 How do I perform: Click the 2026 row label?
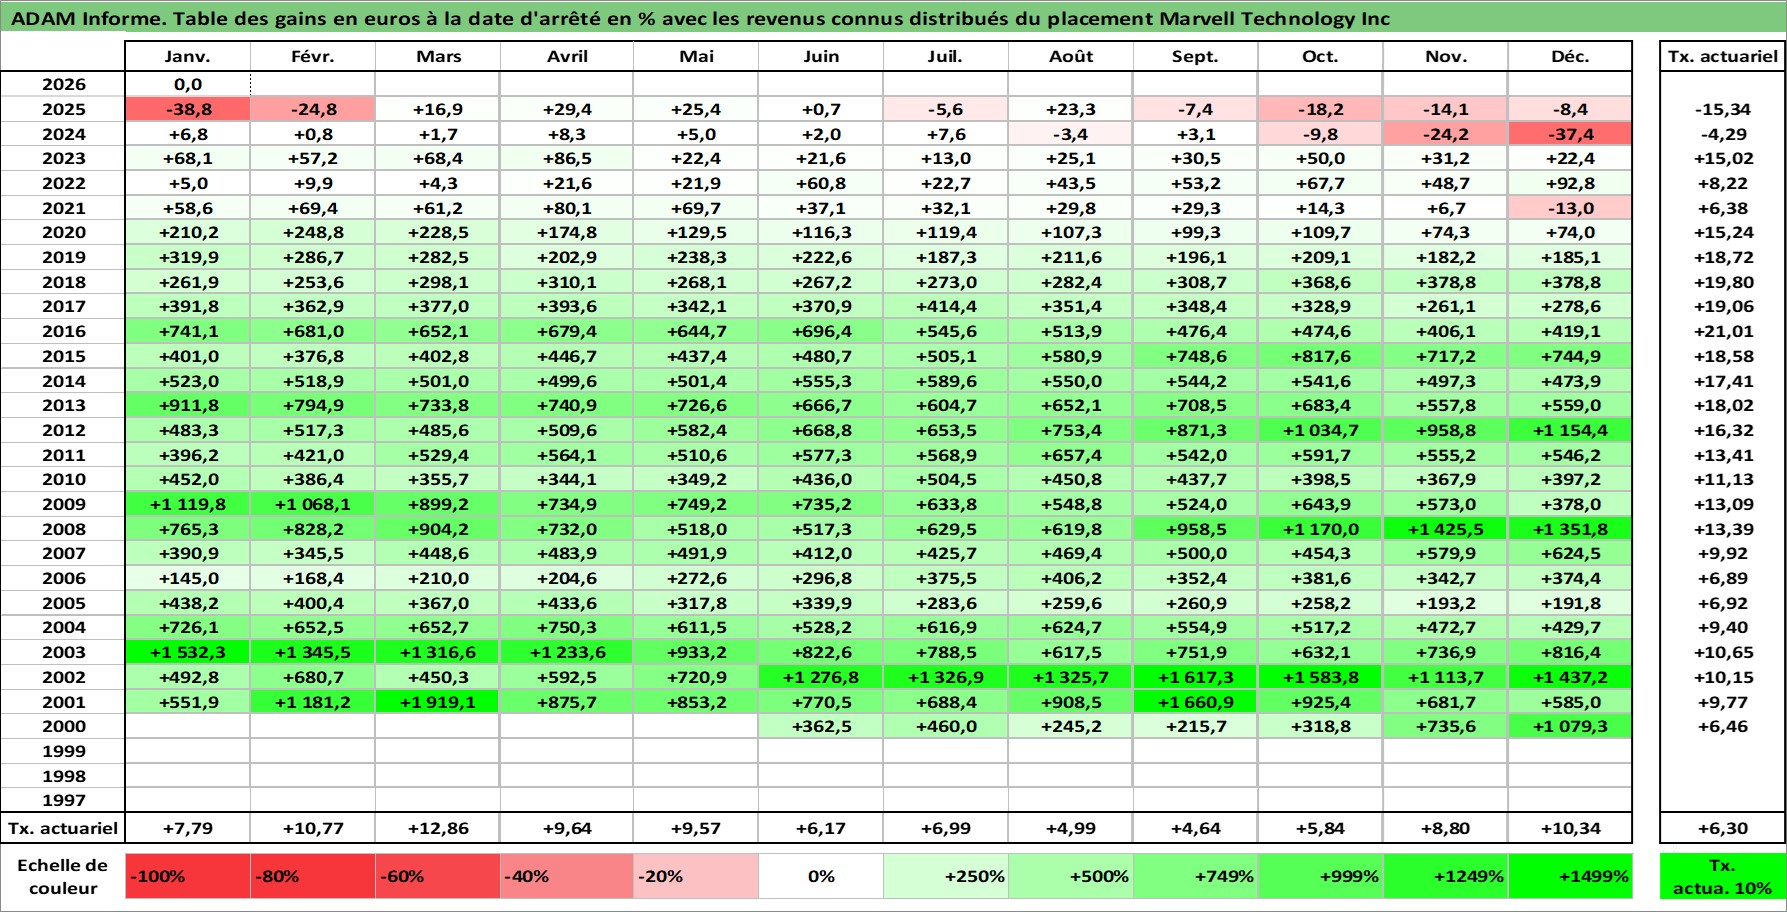pos(63,84)
